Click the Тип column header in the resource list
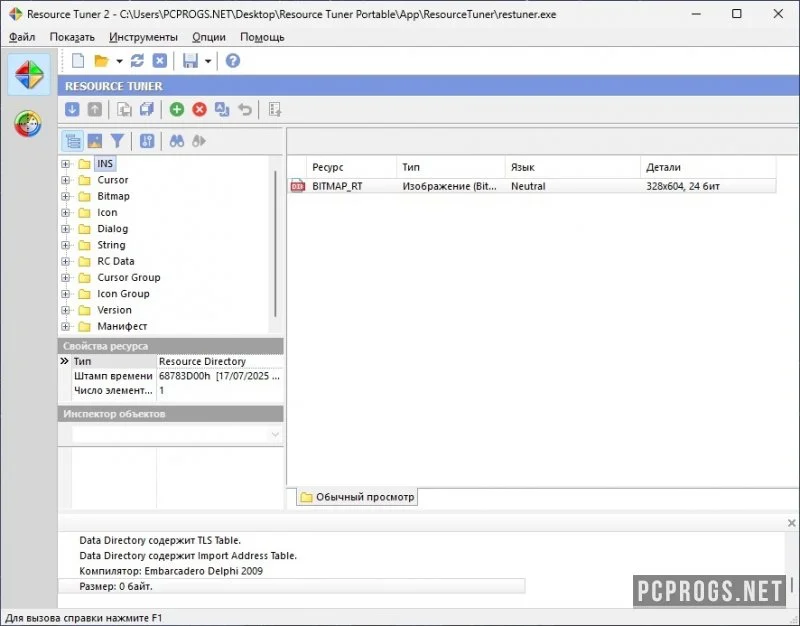Viewport: 800px width, 626px height. coord(451,167)
